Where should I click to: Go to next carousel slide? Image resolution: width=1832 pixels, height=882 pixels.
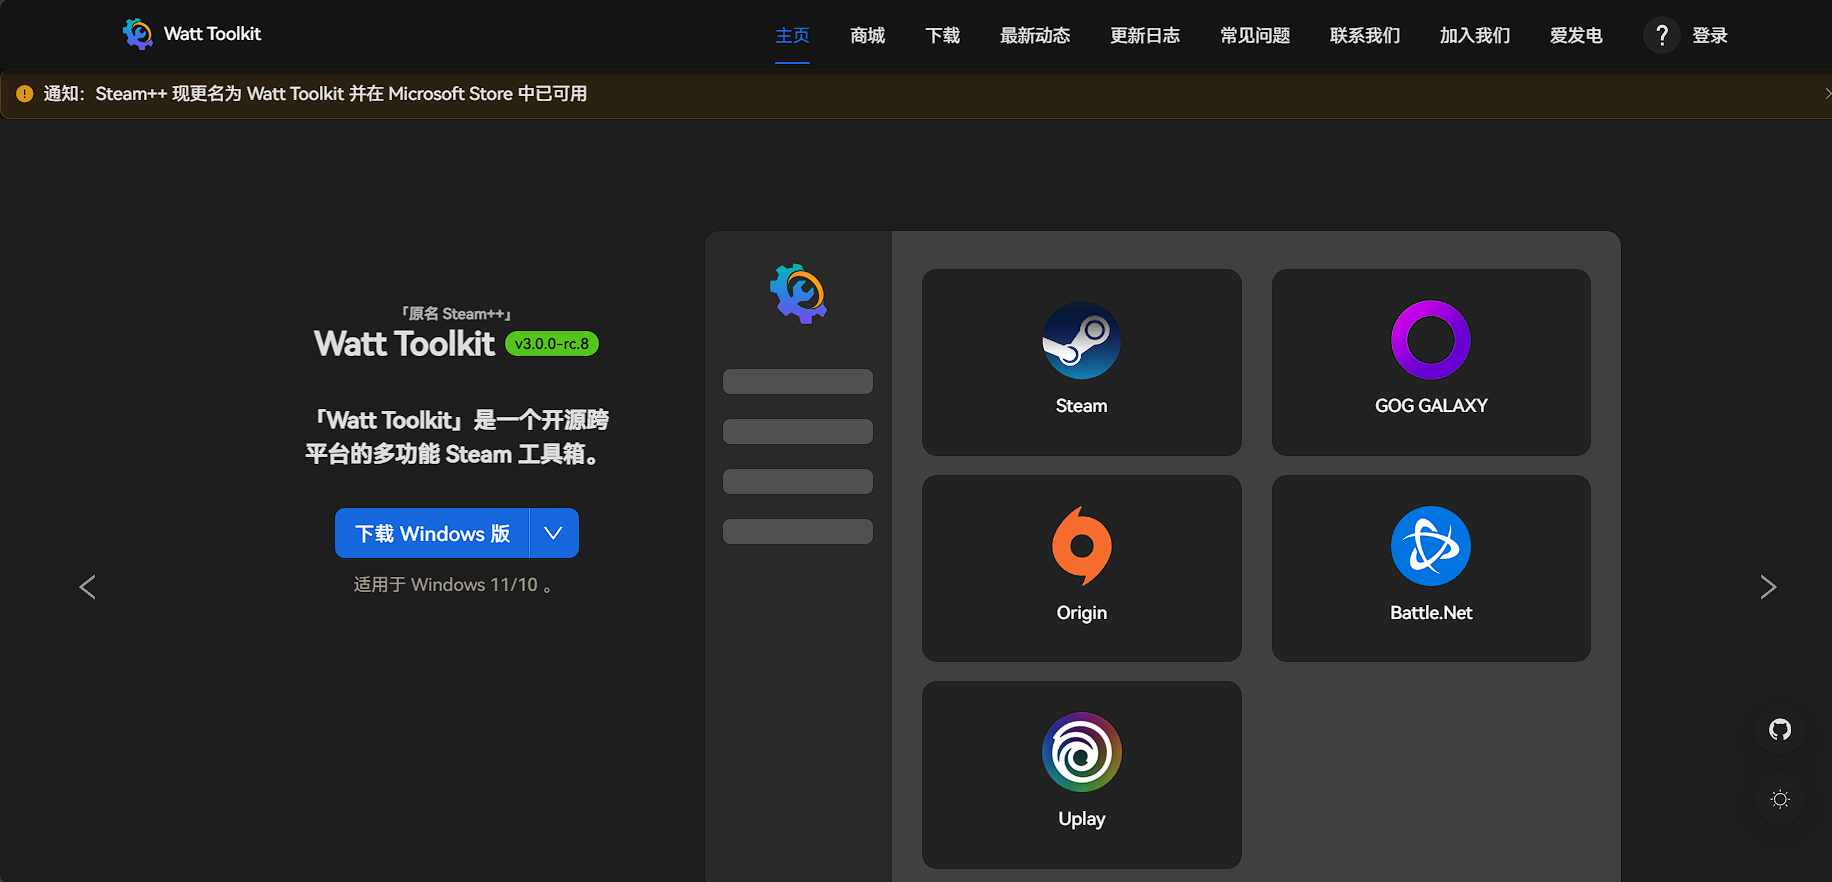pyautogui.click(x=1768, y=587)
